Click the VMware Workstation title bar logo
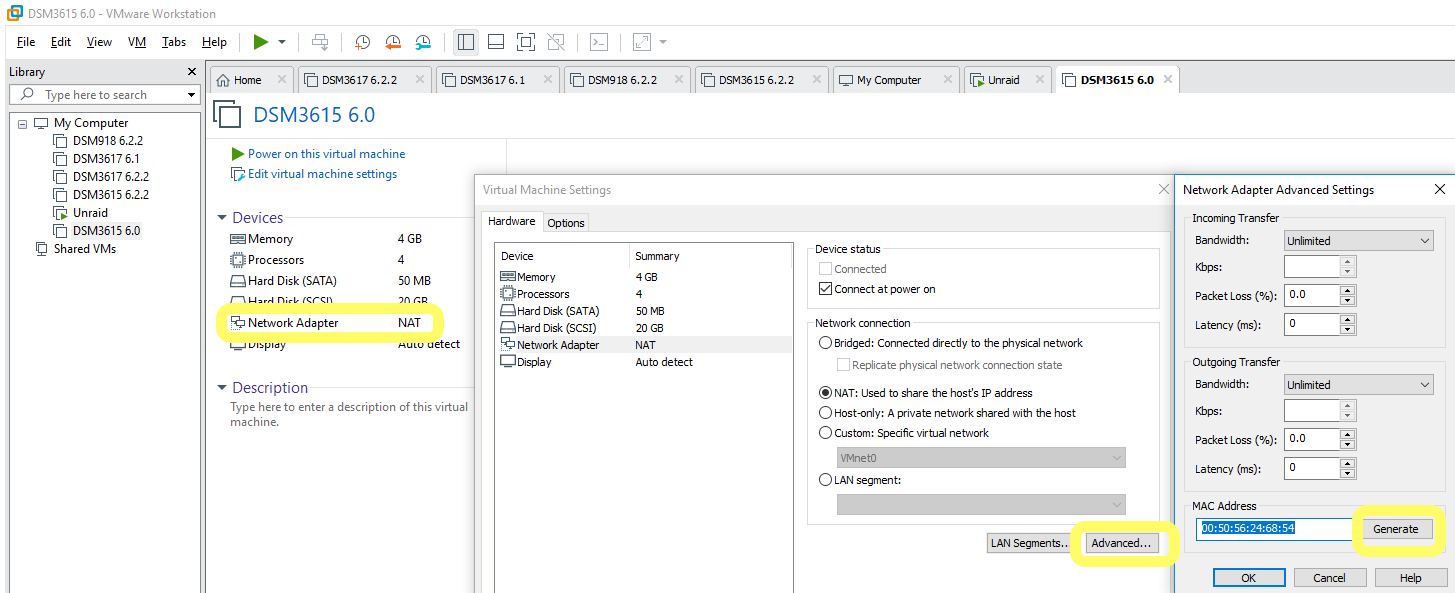This screenshot has height=593, width=1455. [x=15, y=14]
